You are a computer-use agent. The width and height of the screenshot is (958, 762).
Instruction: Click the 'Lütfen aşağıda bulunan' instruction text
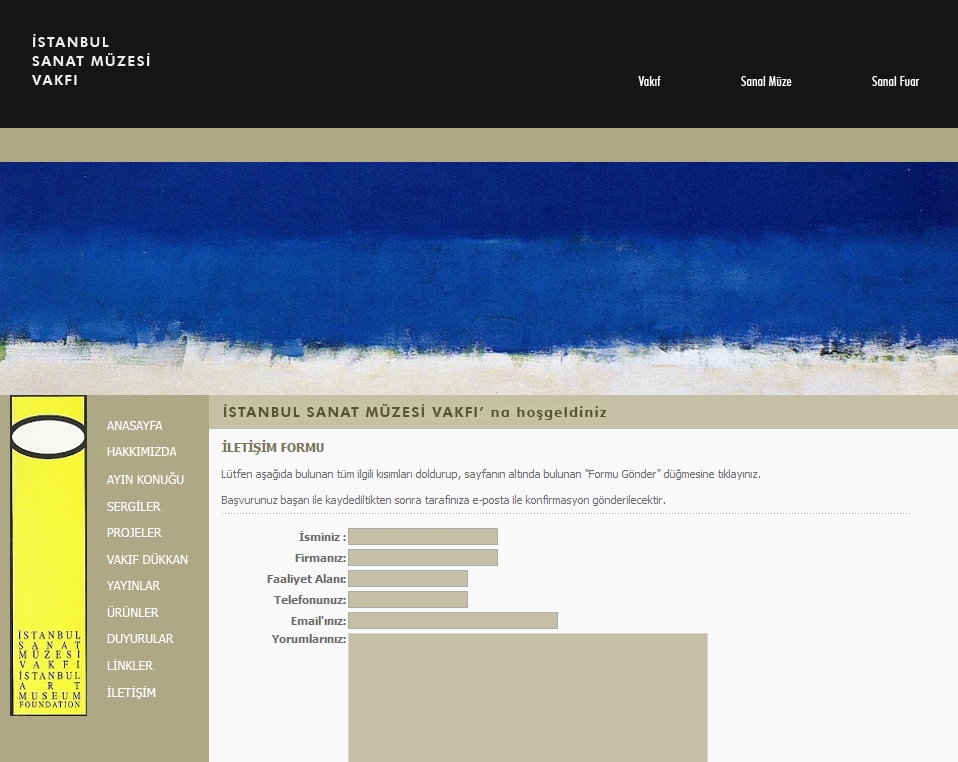coord(491,474)
